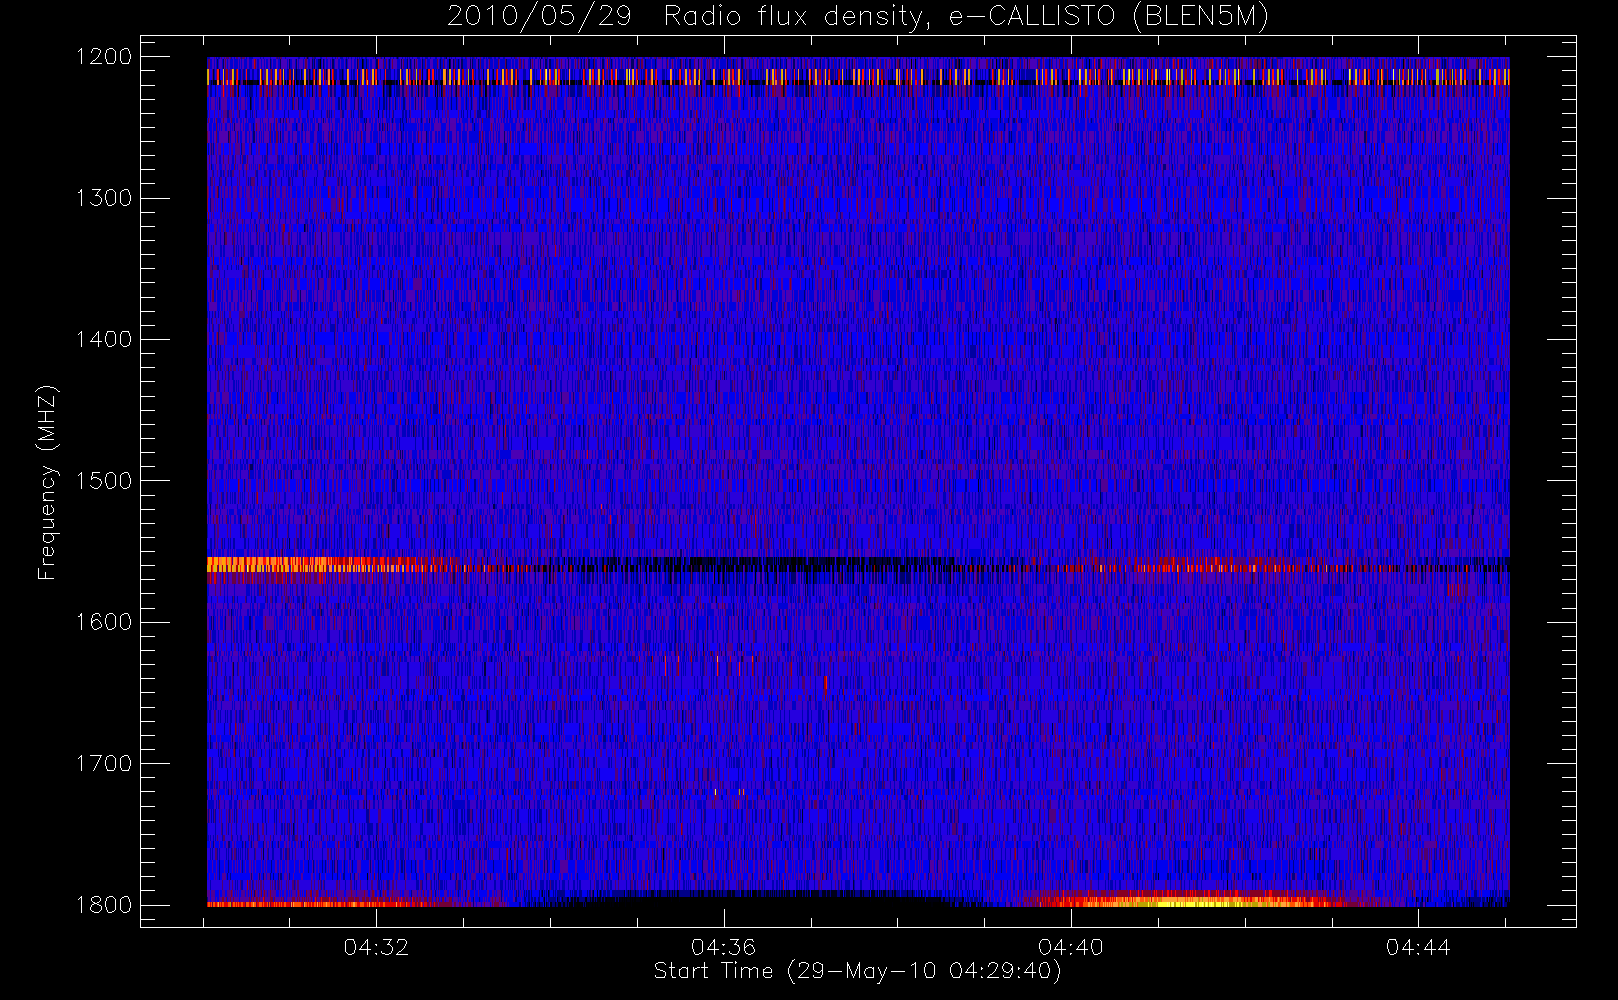
Task: Click the 04:40 time tick label
Action: coord(1070,947)
